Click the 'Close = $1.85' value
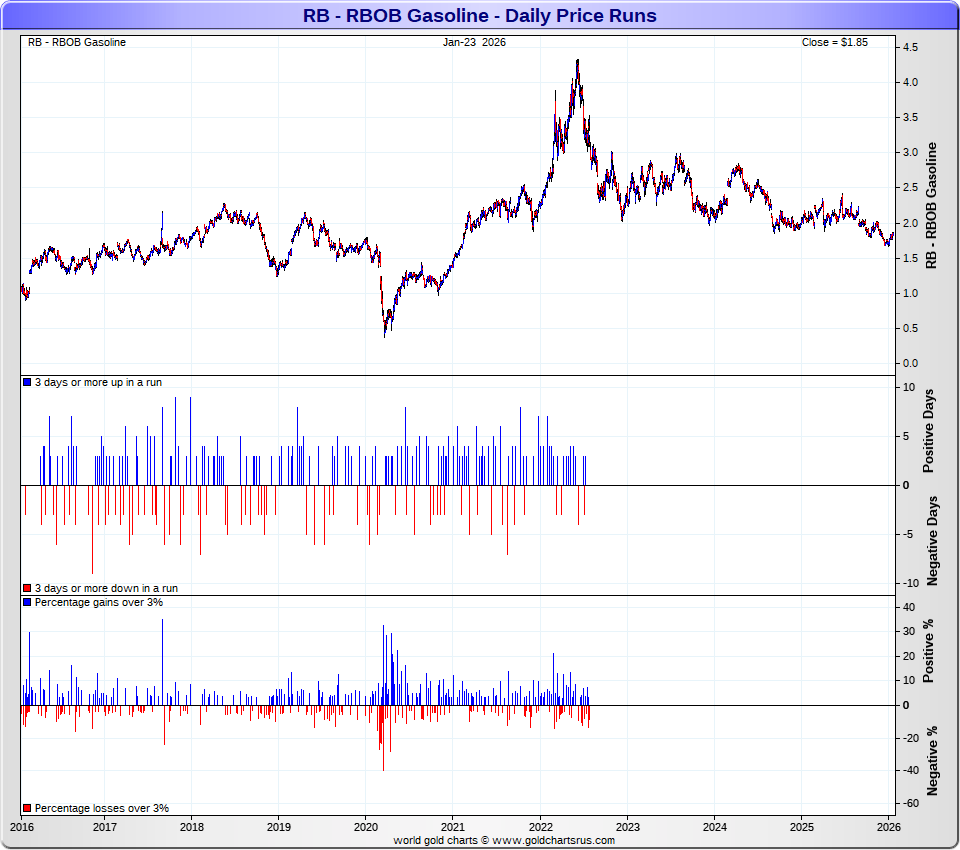The image size is (960, 850). click(x=834, y=42)
